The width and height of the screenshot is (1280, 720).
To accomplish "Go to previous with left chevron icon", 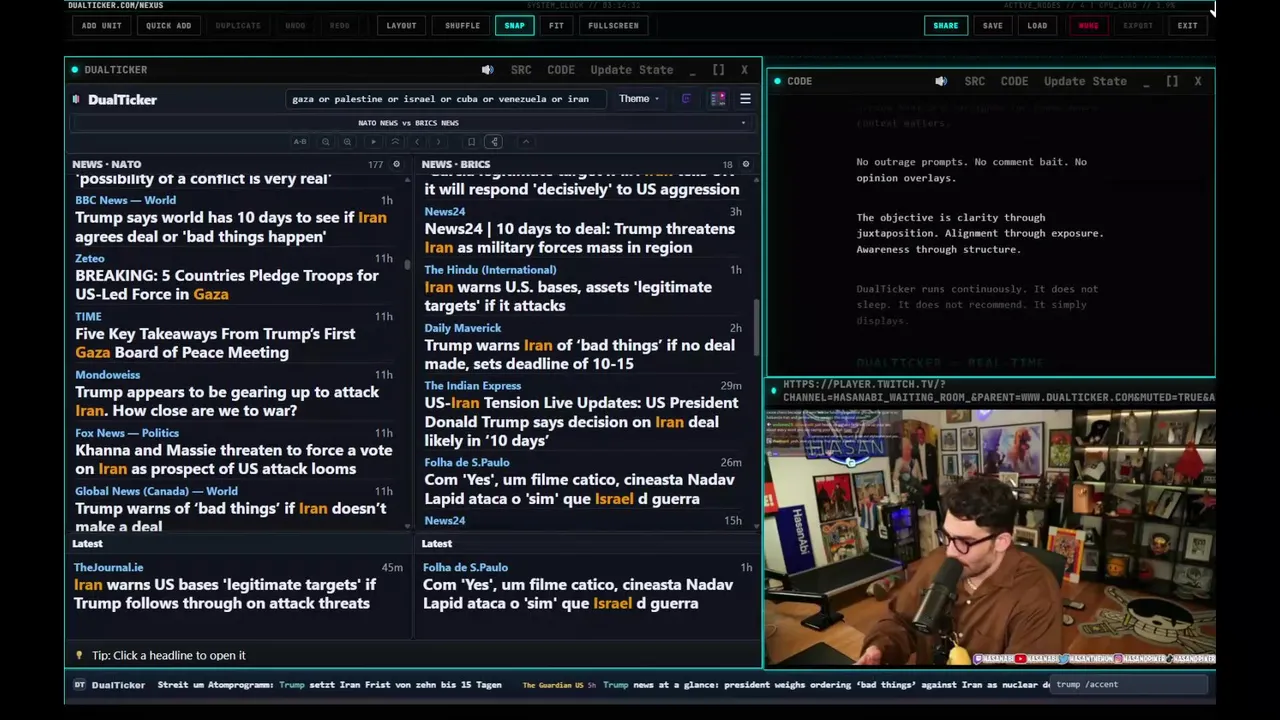I will point(417,142).
